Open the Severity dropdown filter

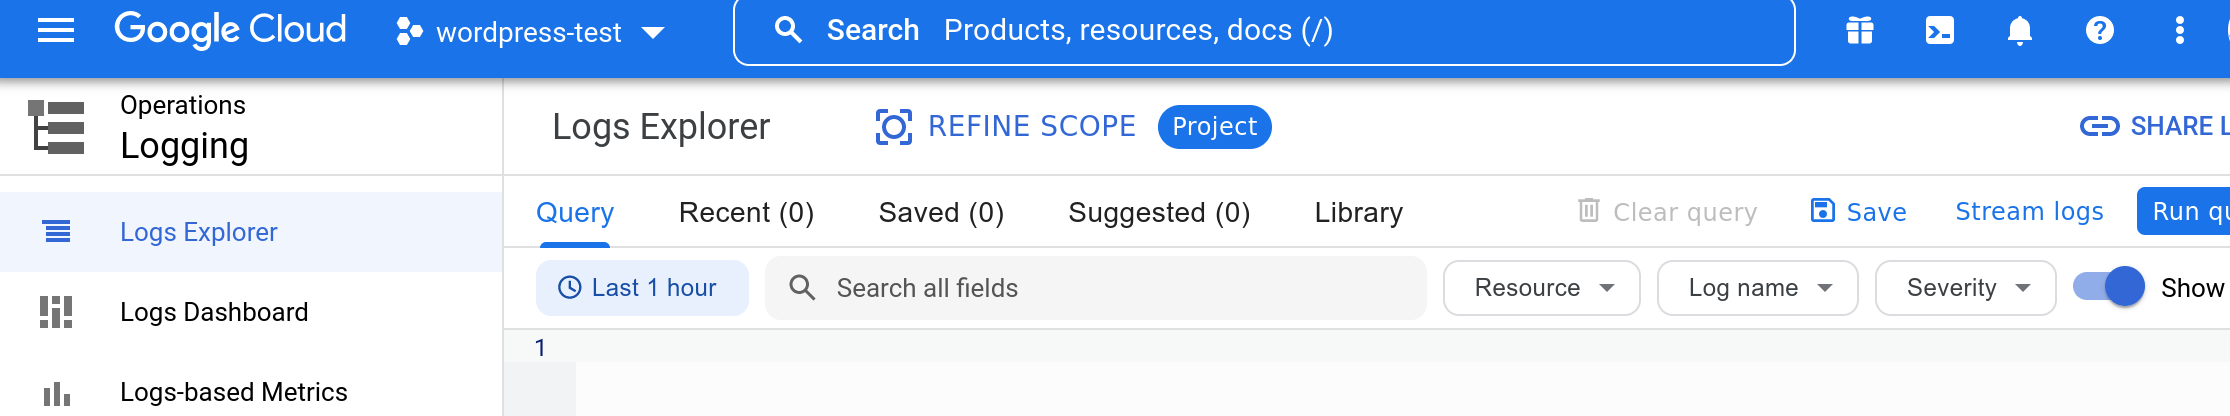(x=1965, y=288)
